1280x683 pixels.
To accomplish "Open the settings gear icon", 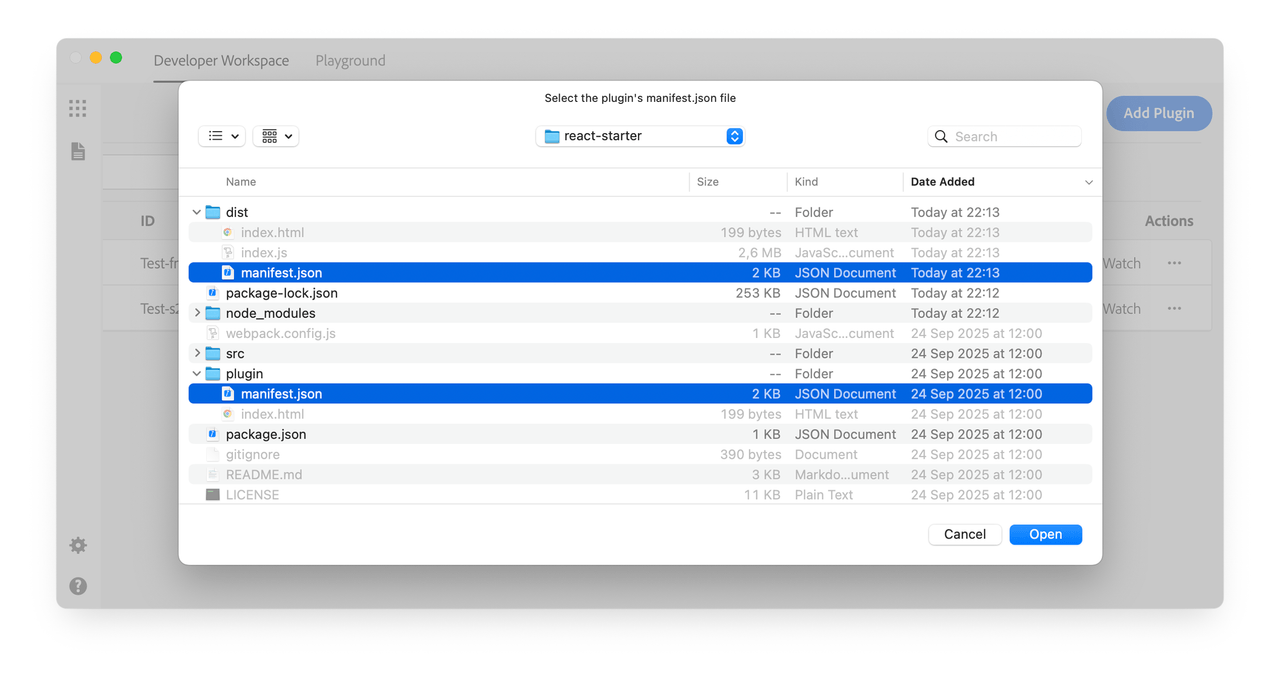I will click(x=77, y=545).
